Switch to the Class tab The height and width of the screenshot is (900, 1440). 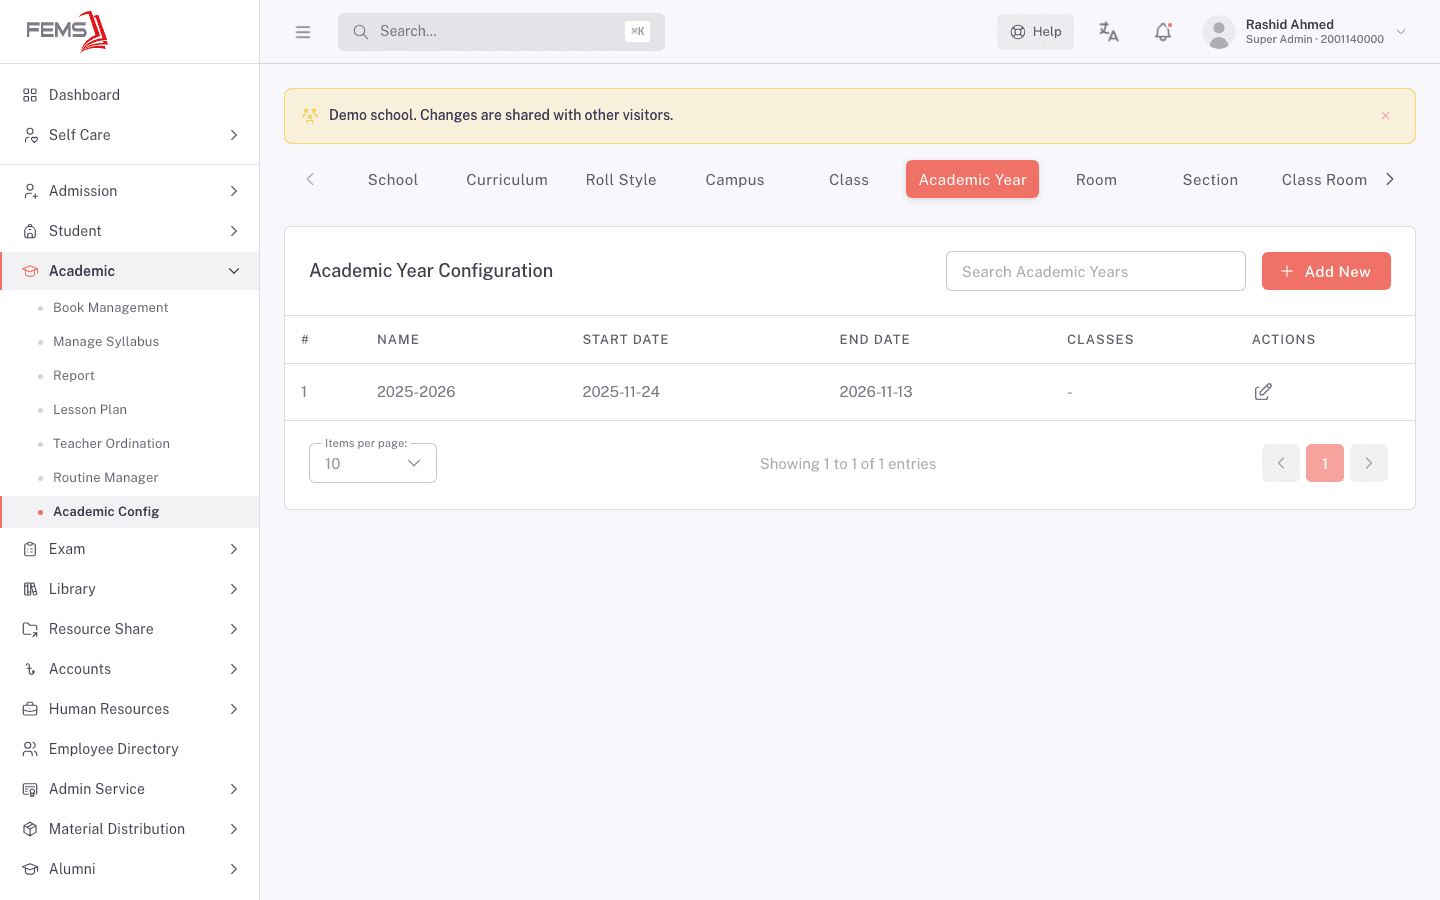coord(849,180)
